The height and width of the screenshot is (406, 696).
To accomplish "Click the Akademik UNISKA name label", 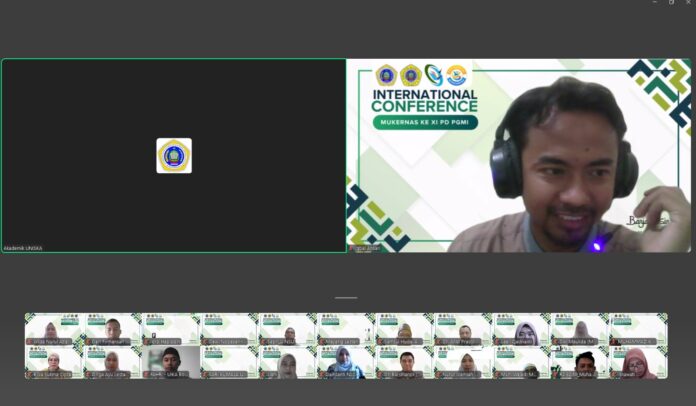I will click(x=23, y=248).
